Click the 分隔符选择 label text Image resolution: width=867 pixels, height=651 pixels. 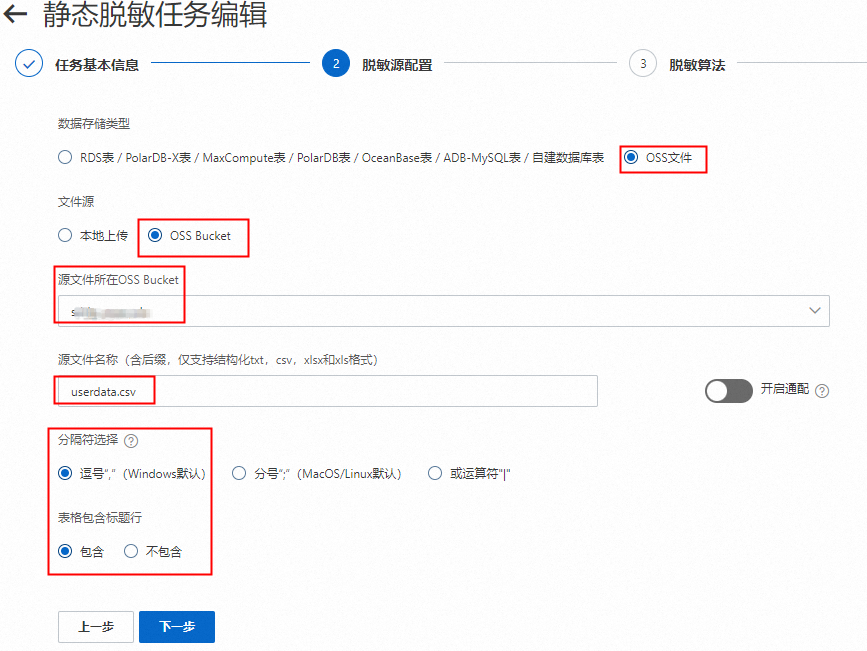pos(88,440)
